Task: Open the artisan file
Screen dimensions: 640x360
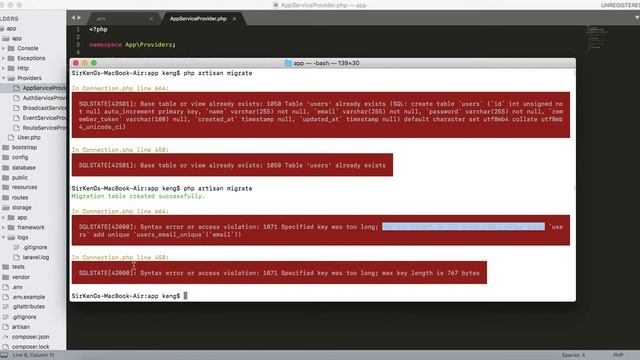Action: click(20, 327)
